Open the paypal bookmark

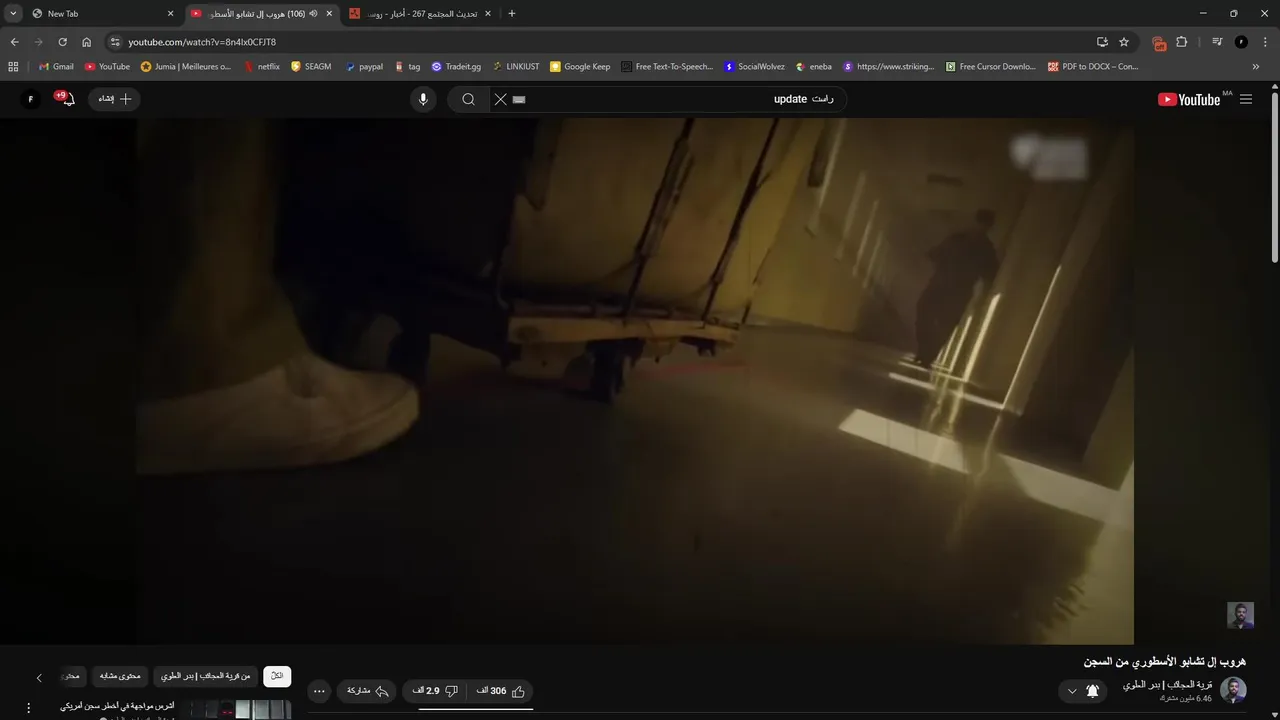[x=364, y=67]
